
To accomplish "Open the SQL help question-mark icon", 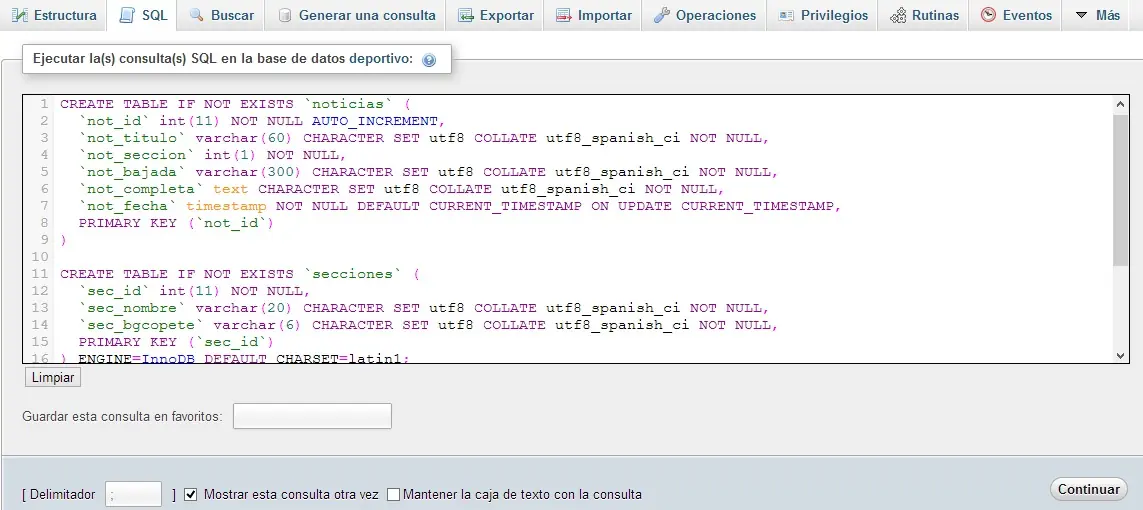I will tap(429, 60).
